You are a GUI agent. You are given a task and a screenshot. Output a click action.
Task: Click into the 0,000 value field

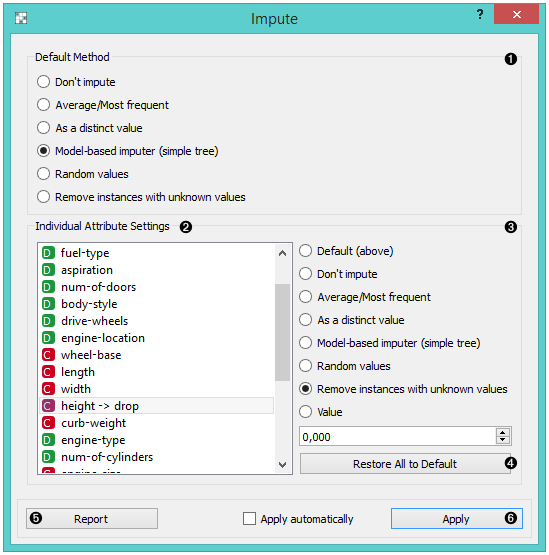398,437
